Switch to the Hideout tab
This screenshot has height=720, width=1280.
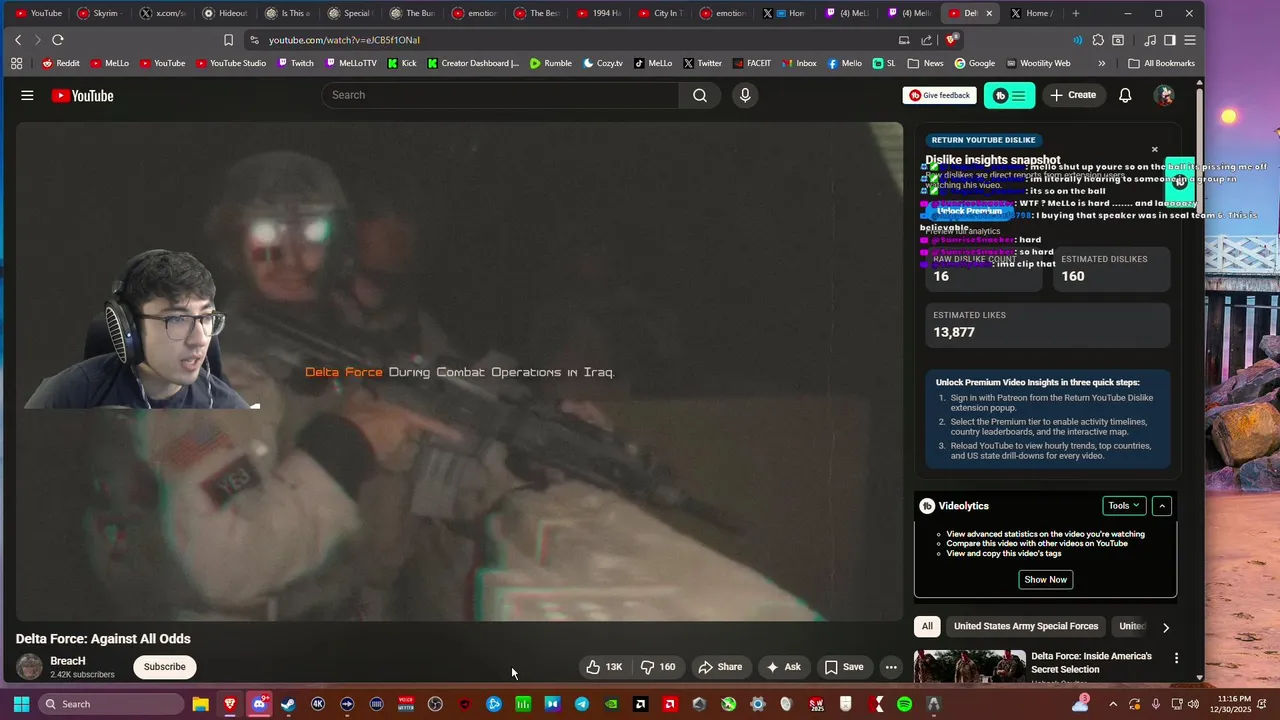click(225, 13)
